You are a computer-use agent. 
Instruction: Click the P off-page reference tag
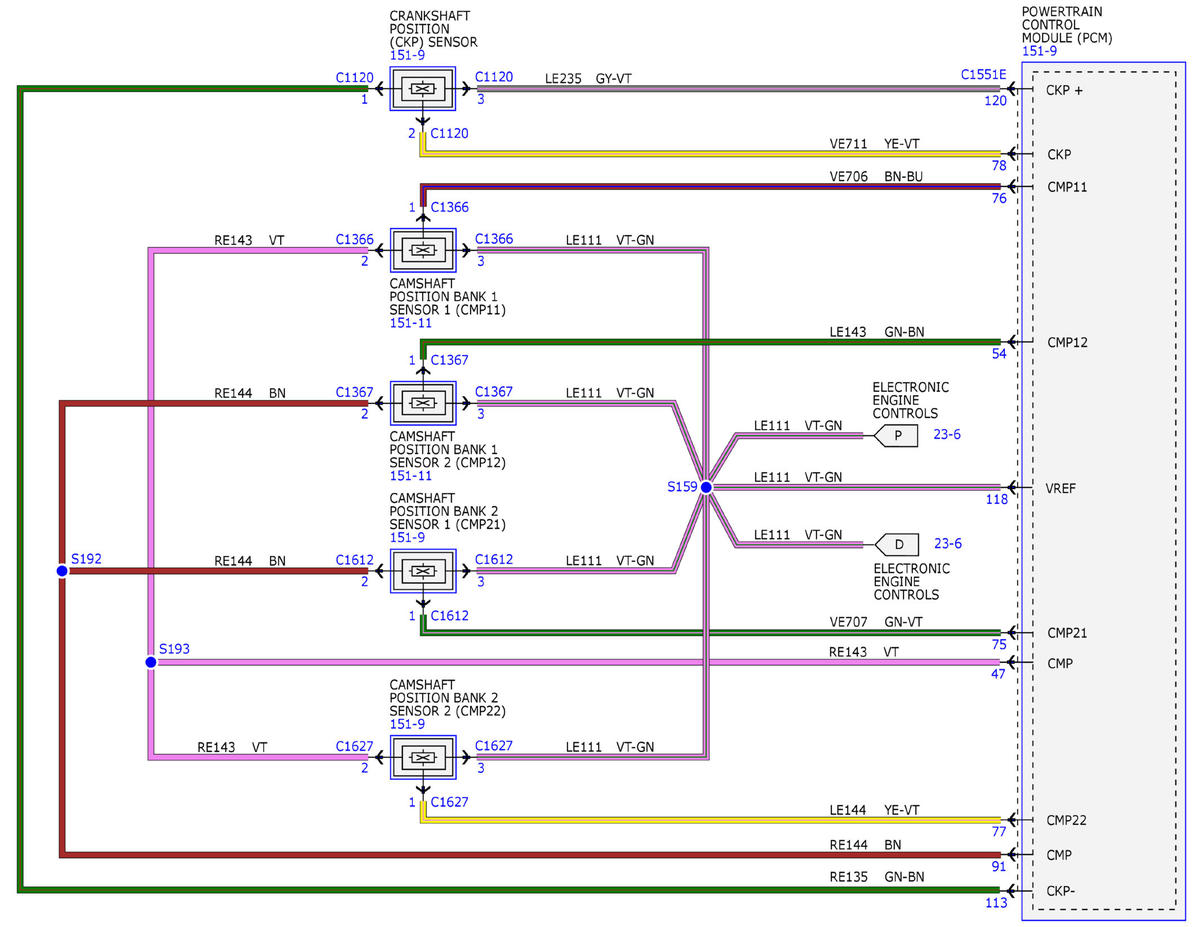pyautogui.click(x=895, y=435)
